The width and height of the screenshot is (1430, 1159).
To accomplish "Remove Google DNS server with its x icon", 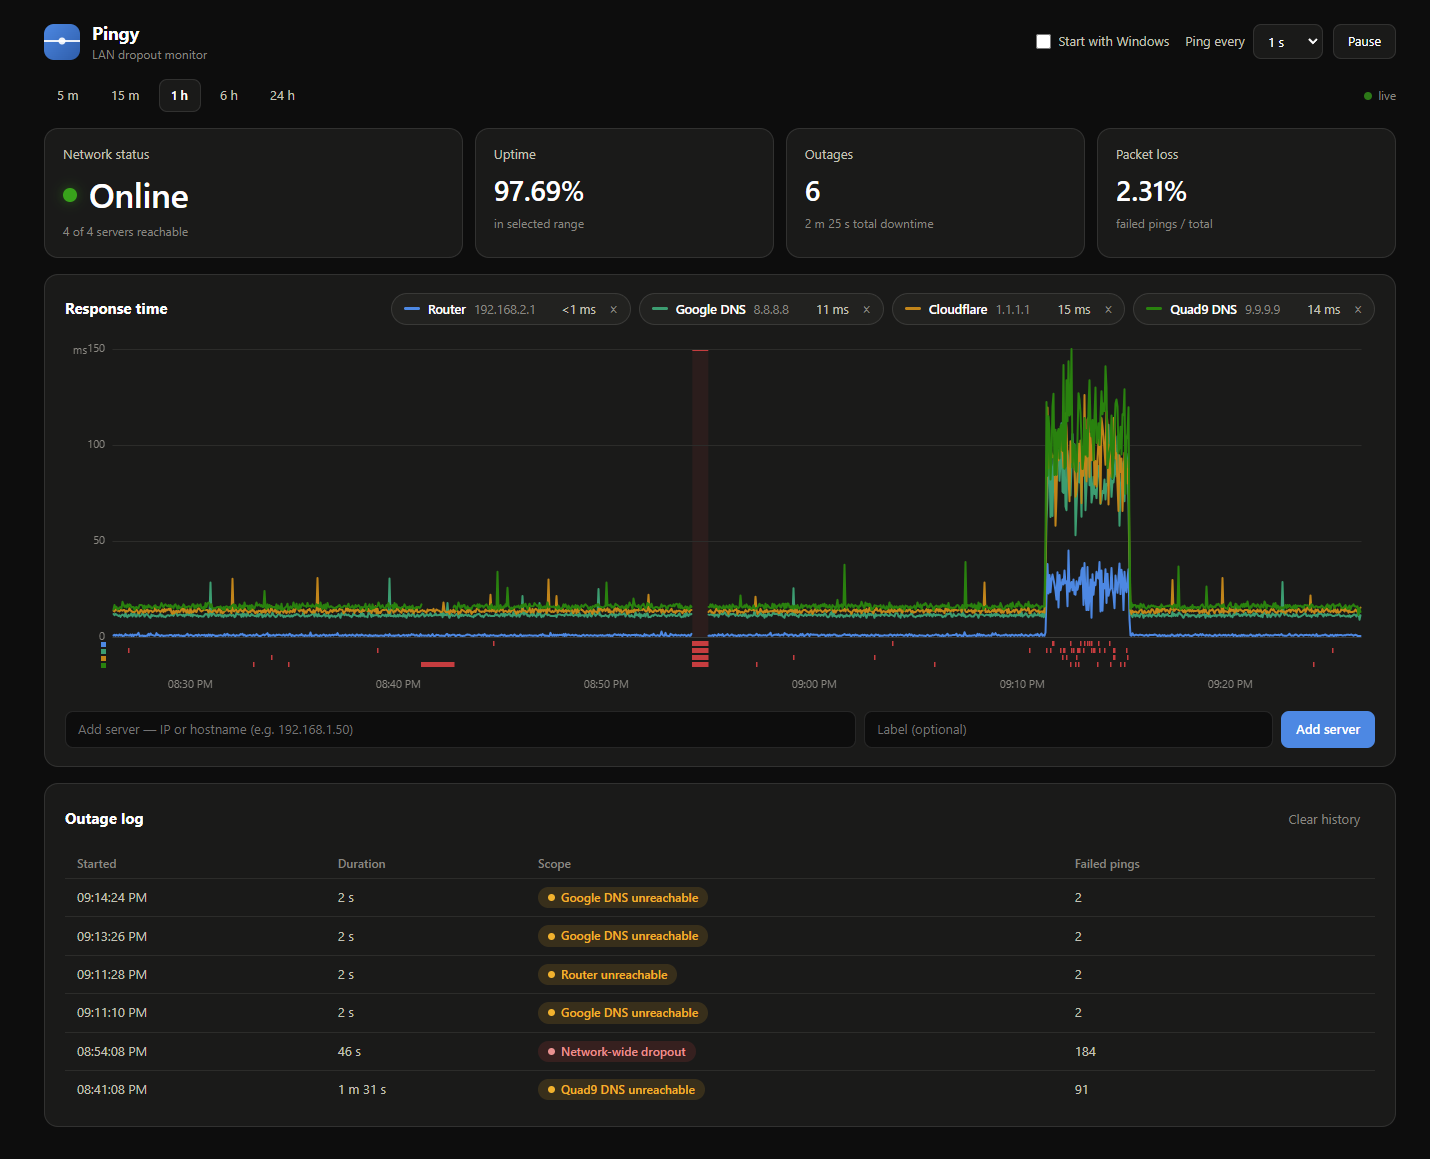I will (x=866, y=310).
